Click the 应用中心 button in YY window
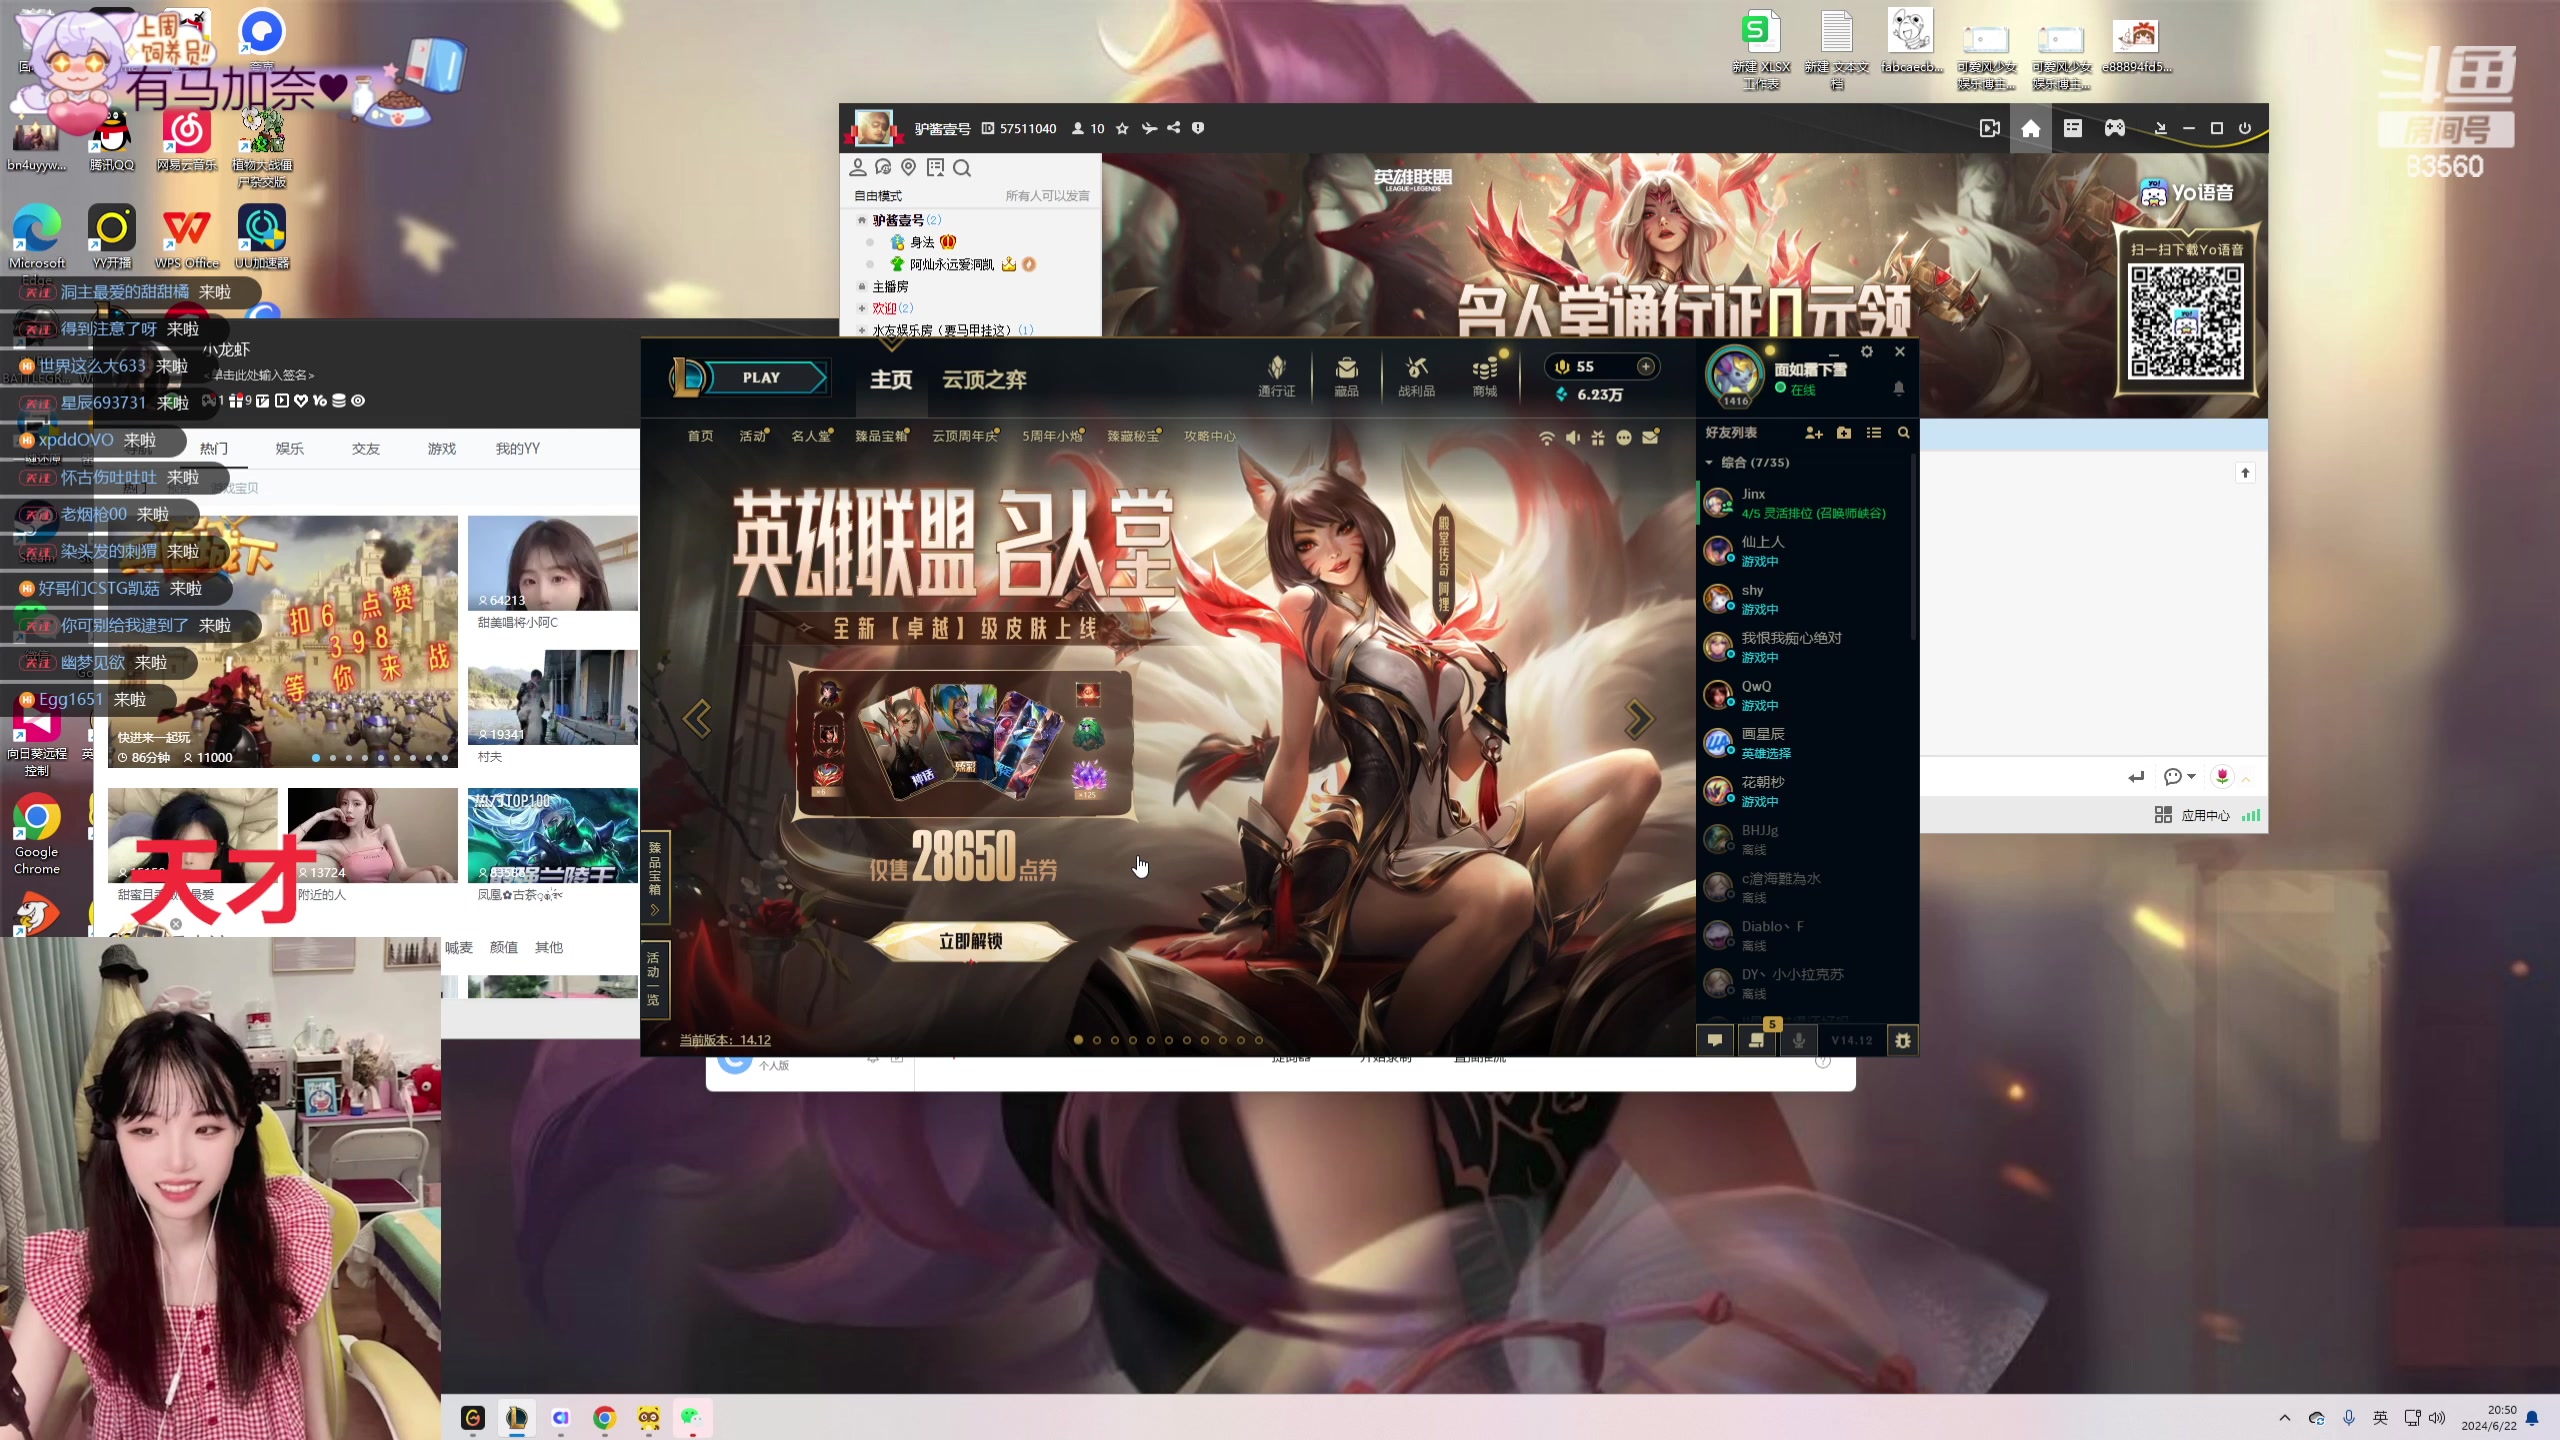The width and height of the screenshot is (2560, 1440). [x=2192, y=816]
